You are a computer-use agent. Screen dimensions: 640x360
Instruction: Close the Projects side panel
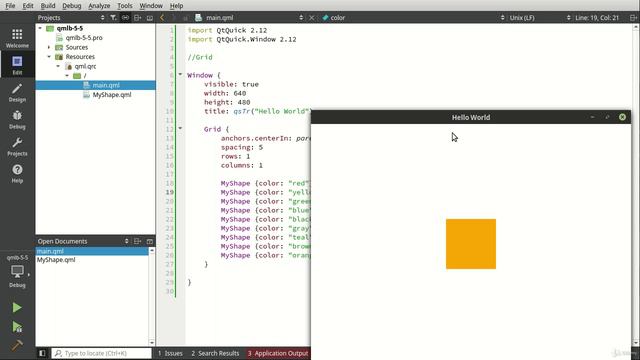click(150, 18)
